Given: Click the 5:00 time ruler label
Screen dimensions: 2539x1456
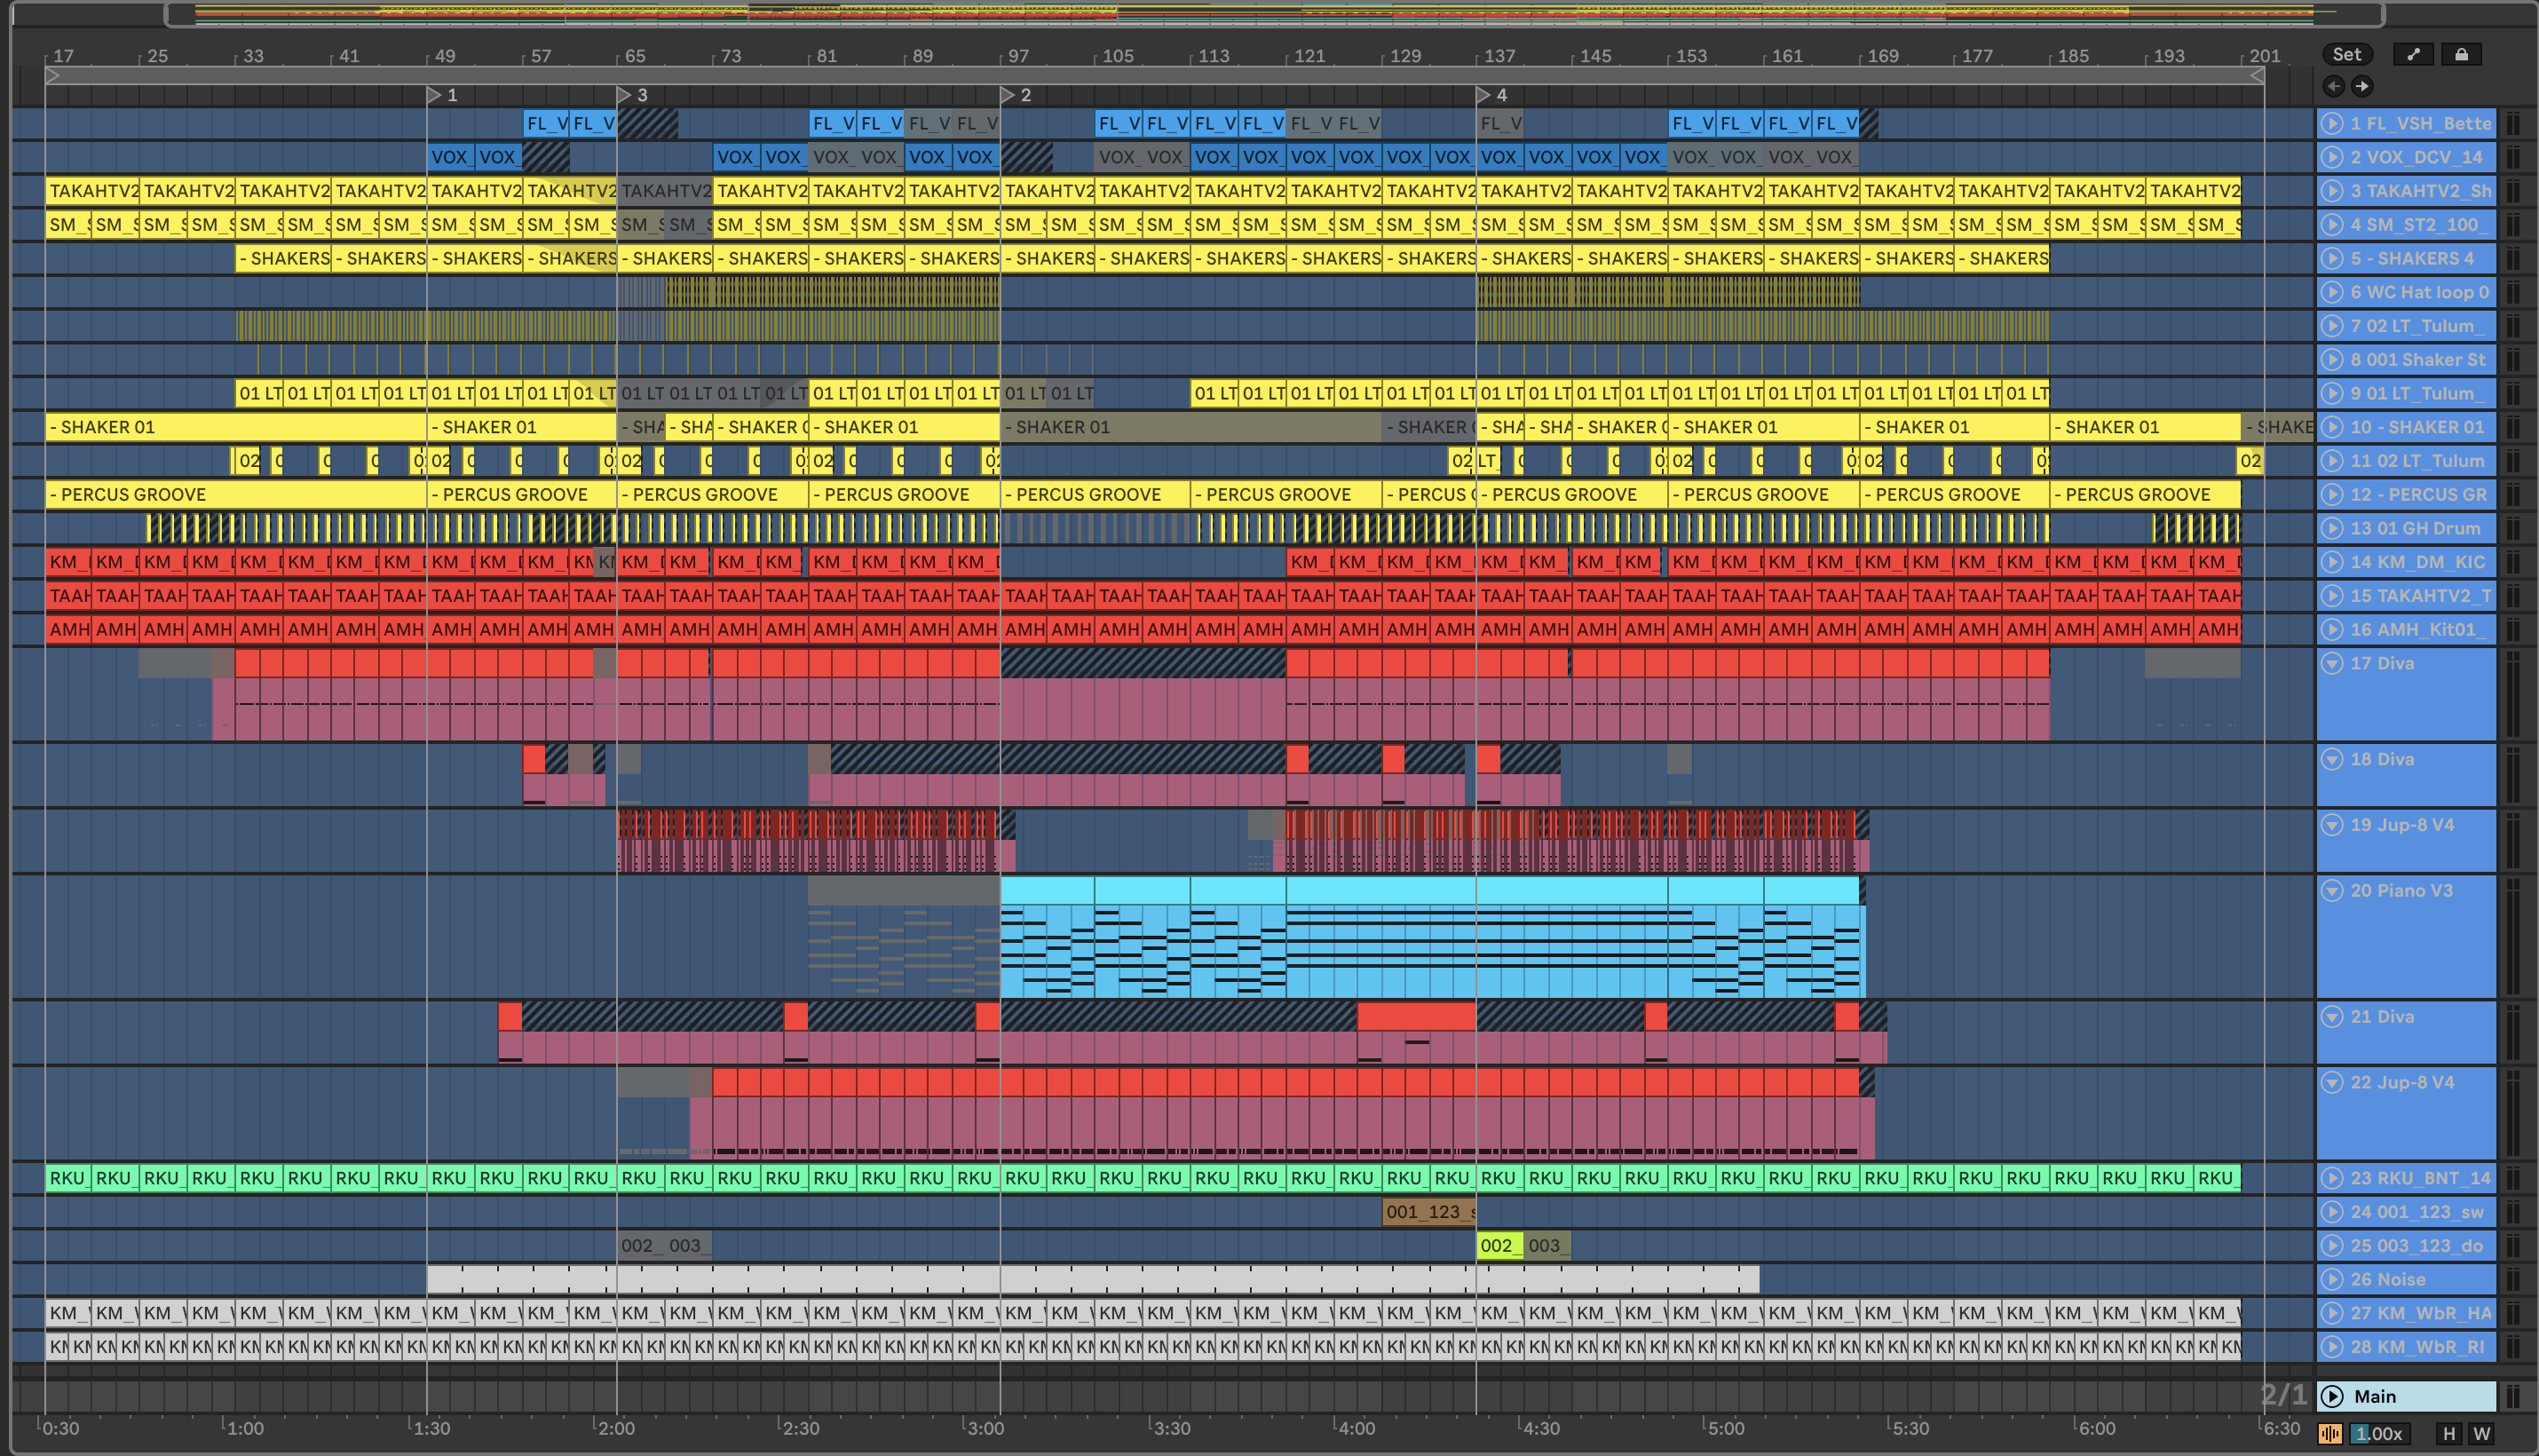Looking at the screenshot, I should [x=1726, y=1428].
